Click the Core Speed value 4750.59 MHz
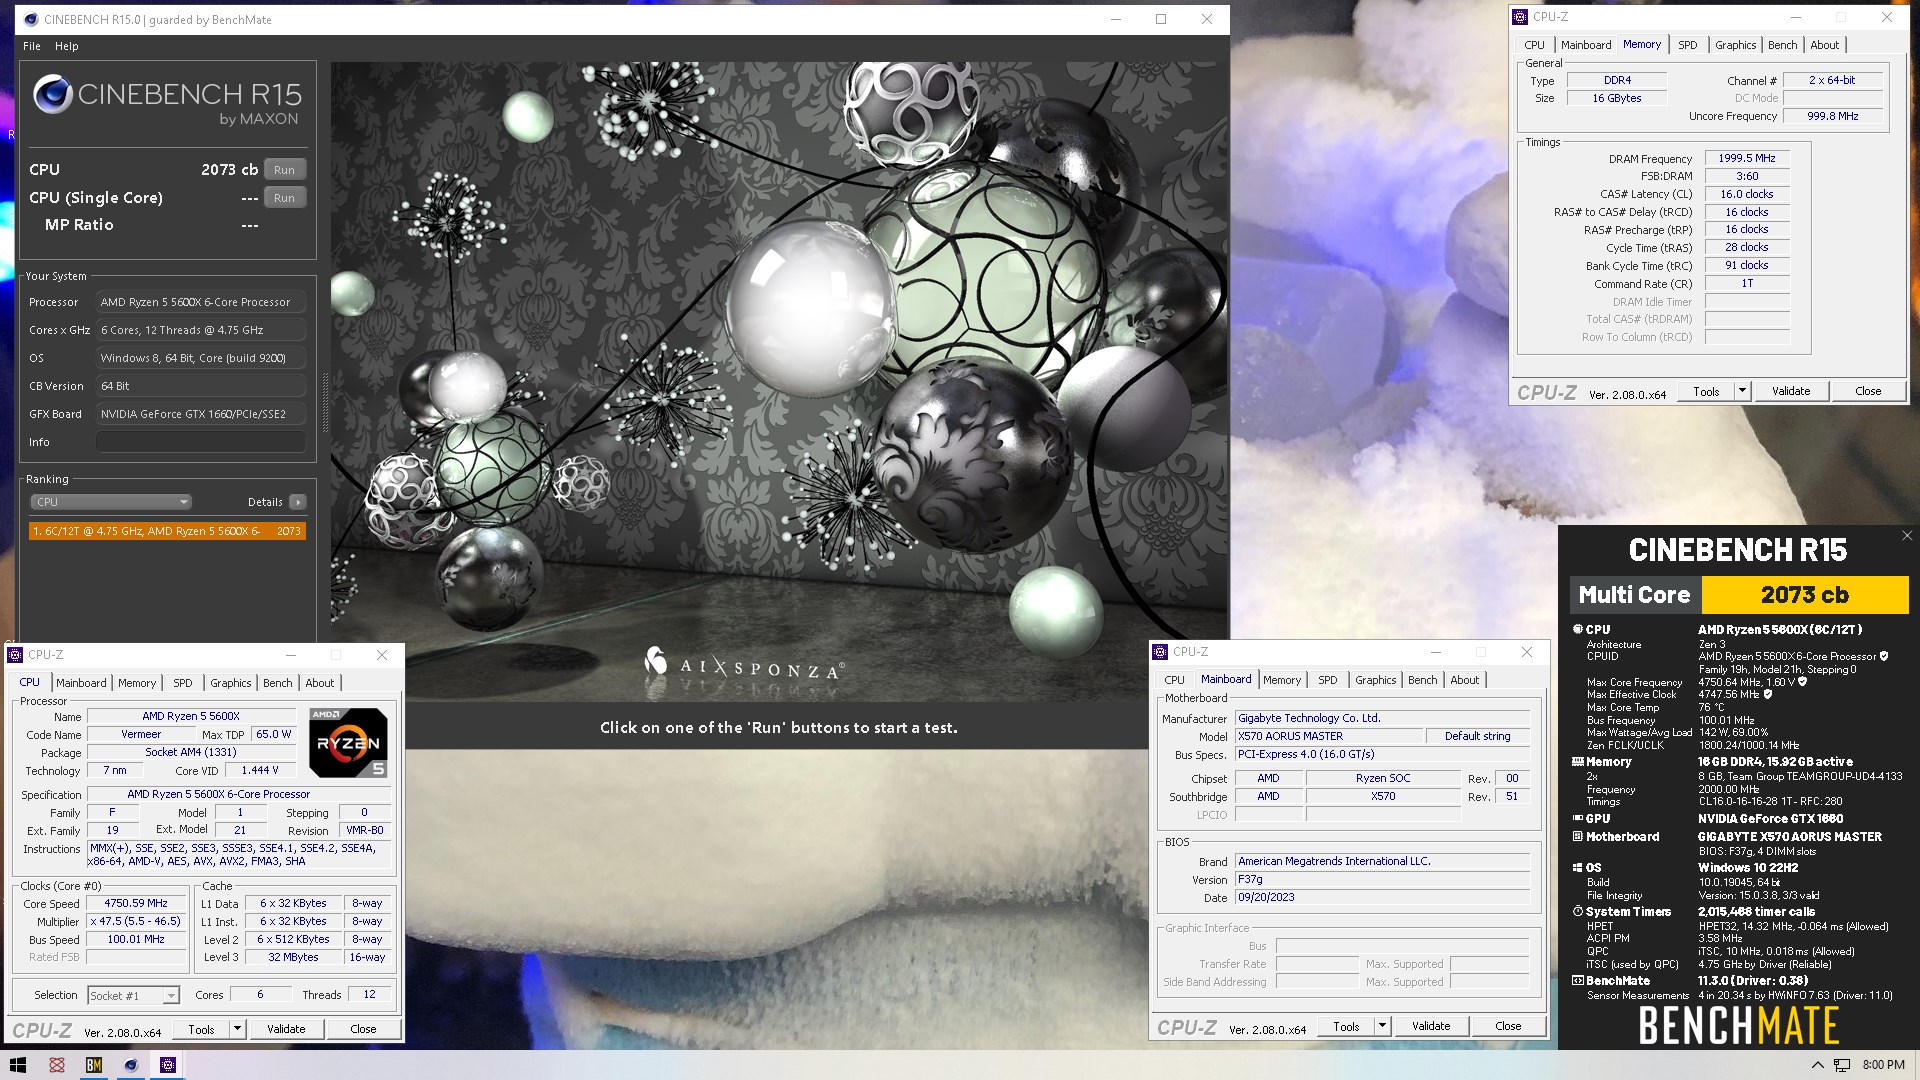 136,903
